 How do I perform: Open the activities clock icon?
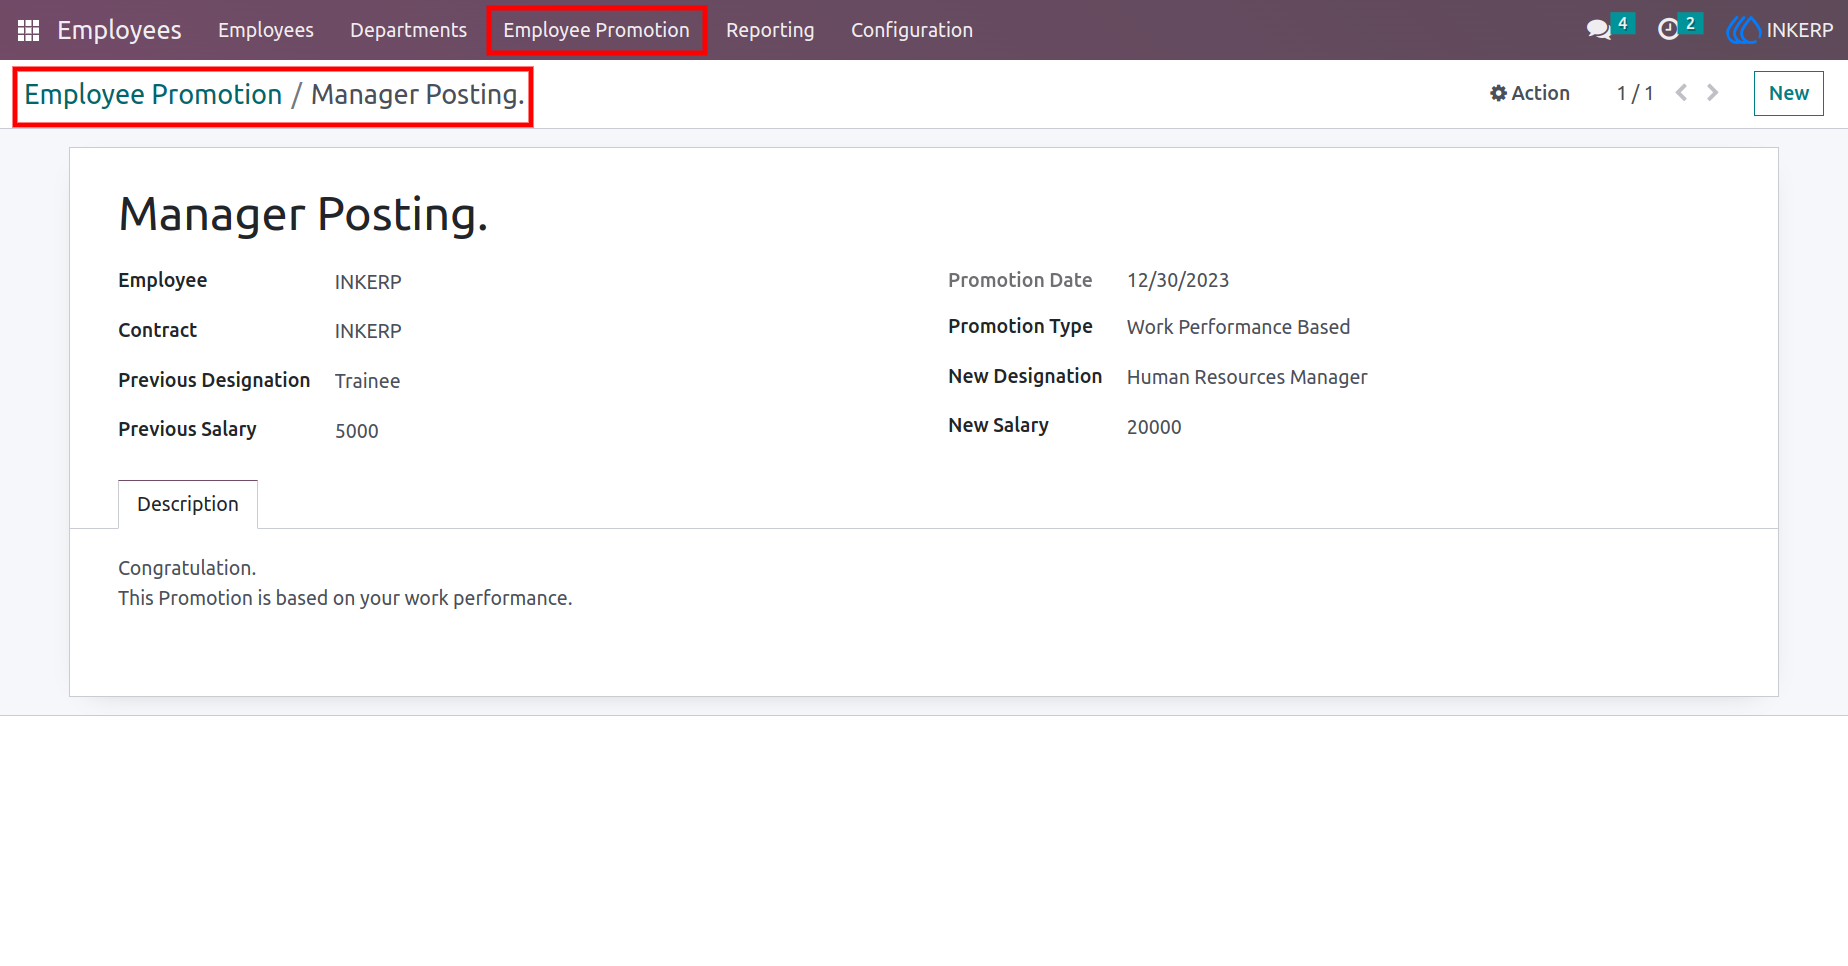click(1668, 30)
